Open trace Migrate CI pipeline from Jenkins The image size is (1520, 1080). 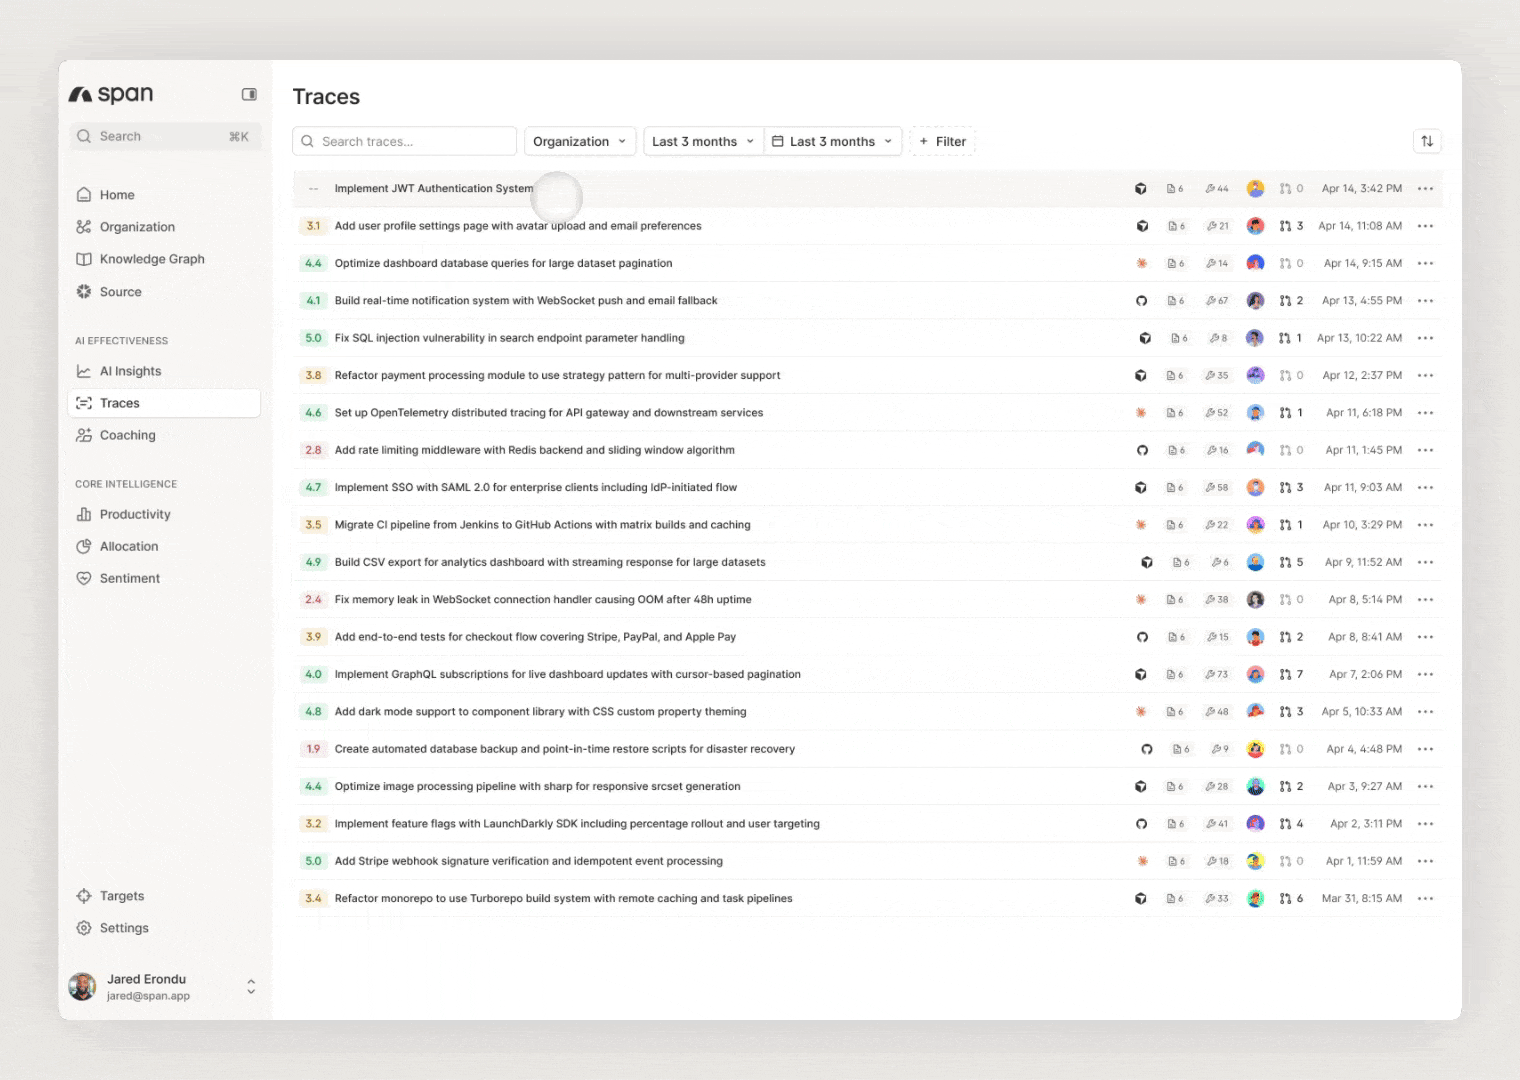542,525
